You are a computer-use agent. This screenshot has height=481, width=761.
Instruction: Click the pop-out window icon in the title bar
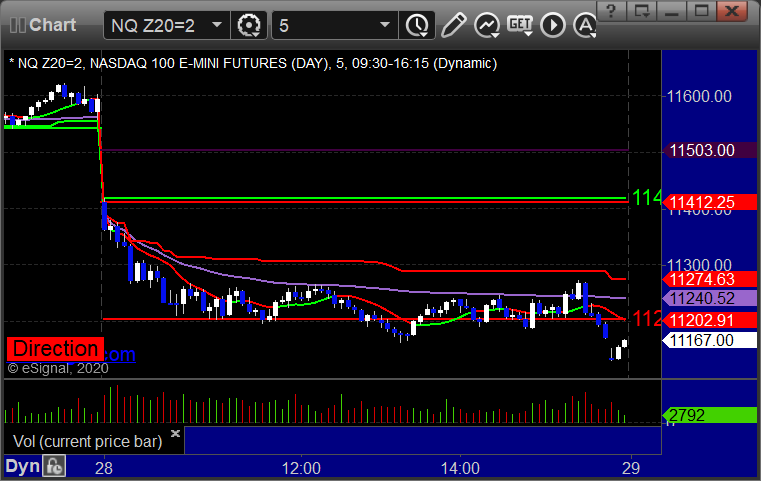coord(642,11)
